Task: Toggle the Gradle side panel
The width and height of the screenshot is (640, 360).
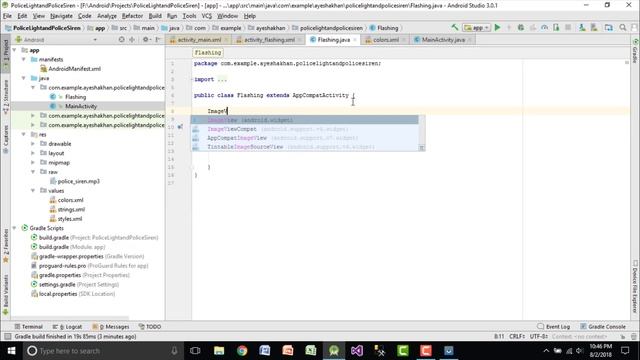Action: (x=635, y=51)
